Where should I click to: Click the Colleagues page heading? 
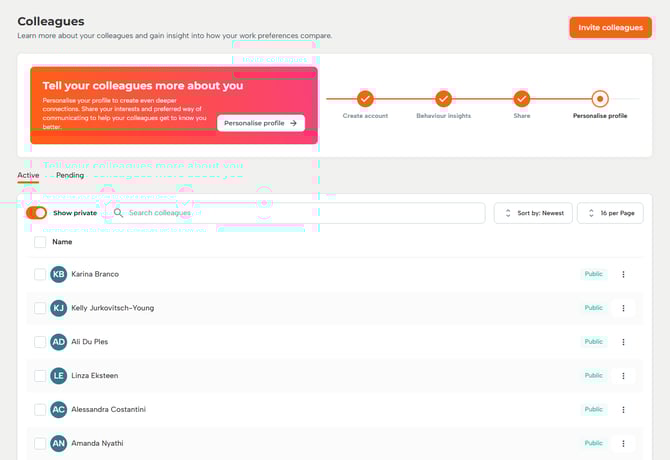(51, 21)
